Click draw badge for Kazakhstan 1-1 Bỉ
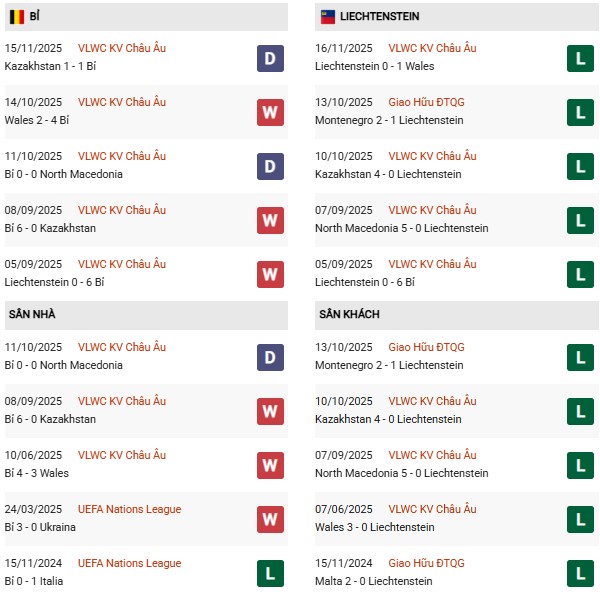The image size is (600, 592). coord(270,58)
